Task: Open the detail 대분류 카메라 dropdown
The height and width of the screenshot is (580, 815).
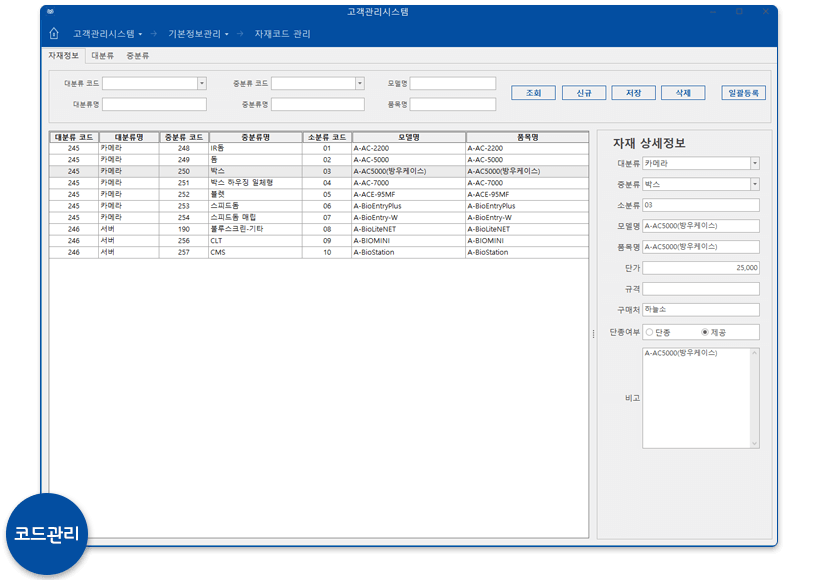Action: 755,163
